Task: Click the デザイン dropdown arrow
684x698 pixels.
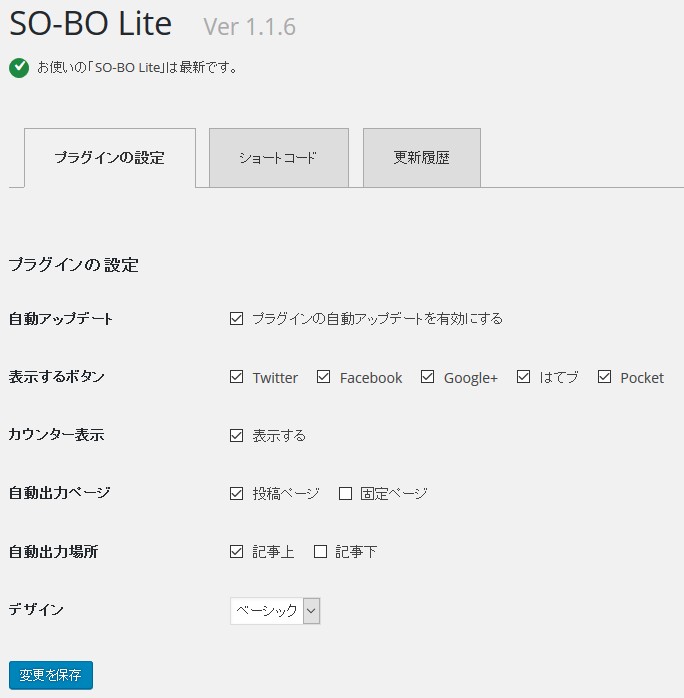Action: point(311,611)
